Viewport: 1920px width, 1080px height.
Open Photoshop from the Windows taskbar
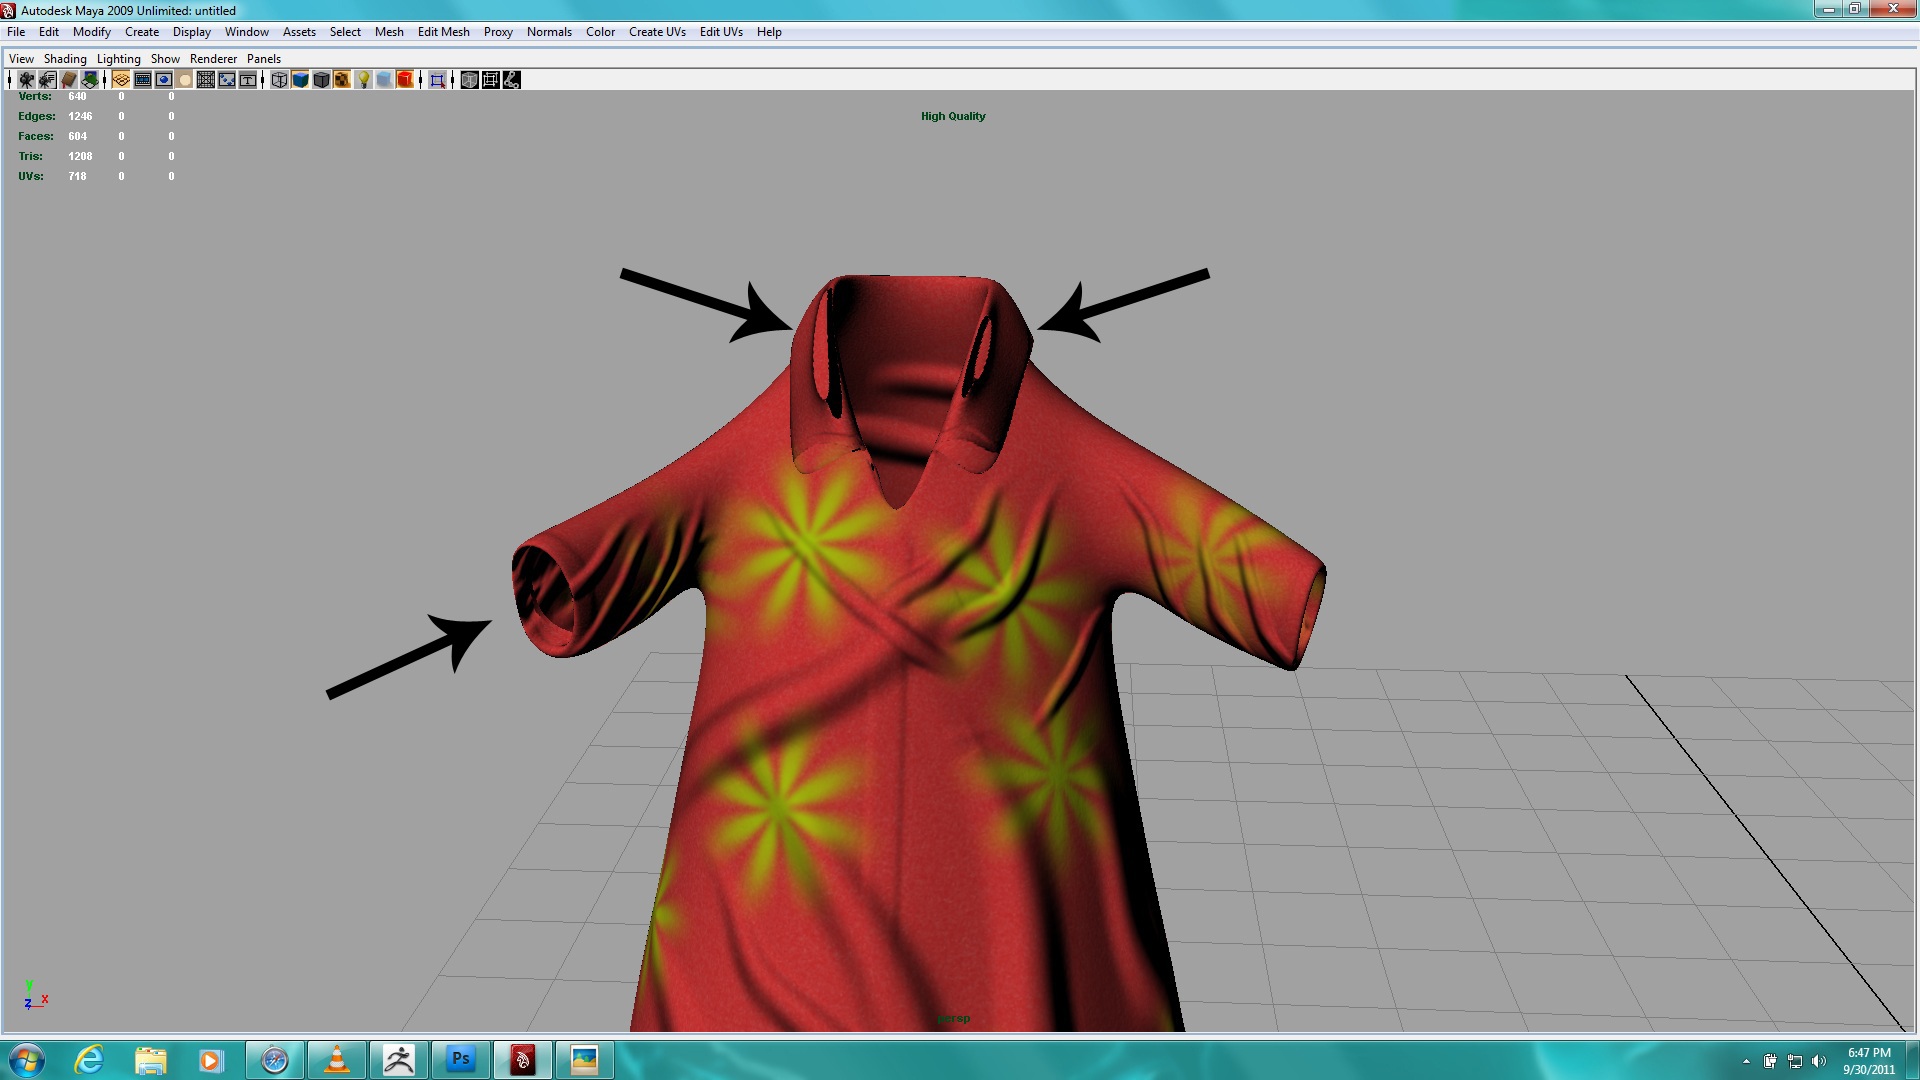(460, 1059)
